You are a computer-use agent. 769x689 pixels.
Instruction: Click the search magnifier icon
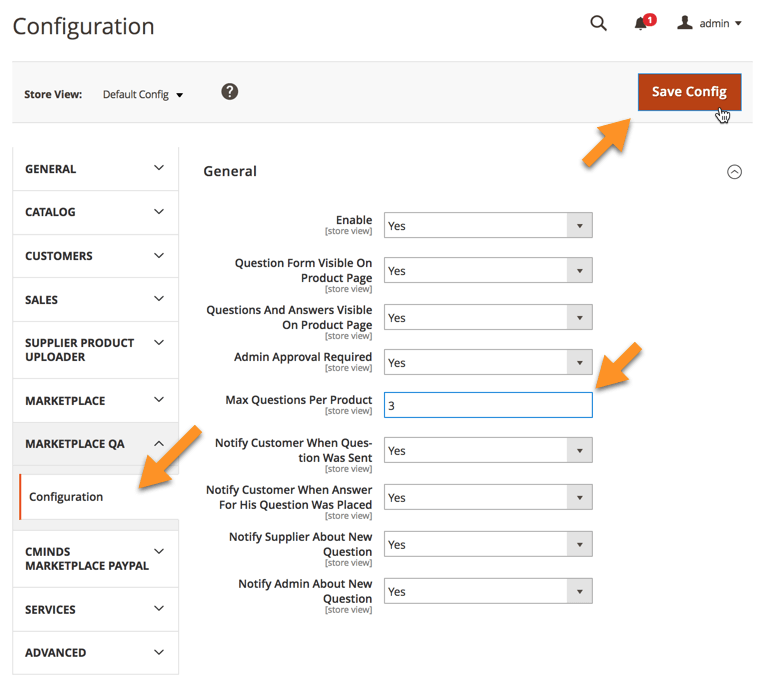(598, 24)
